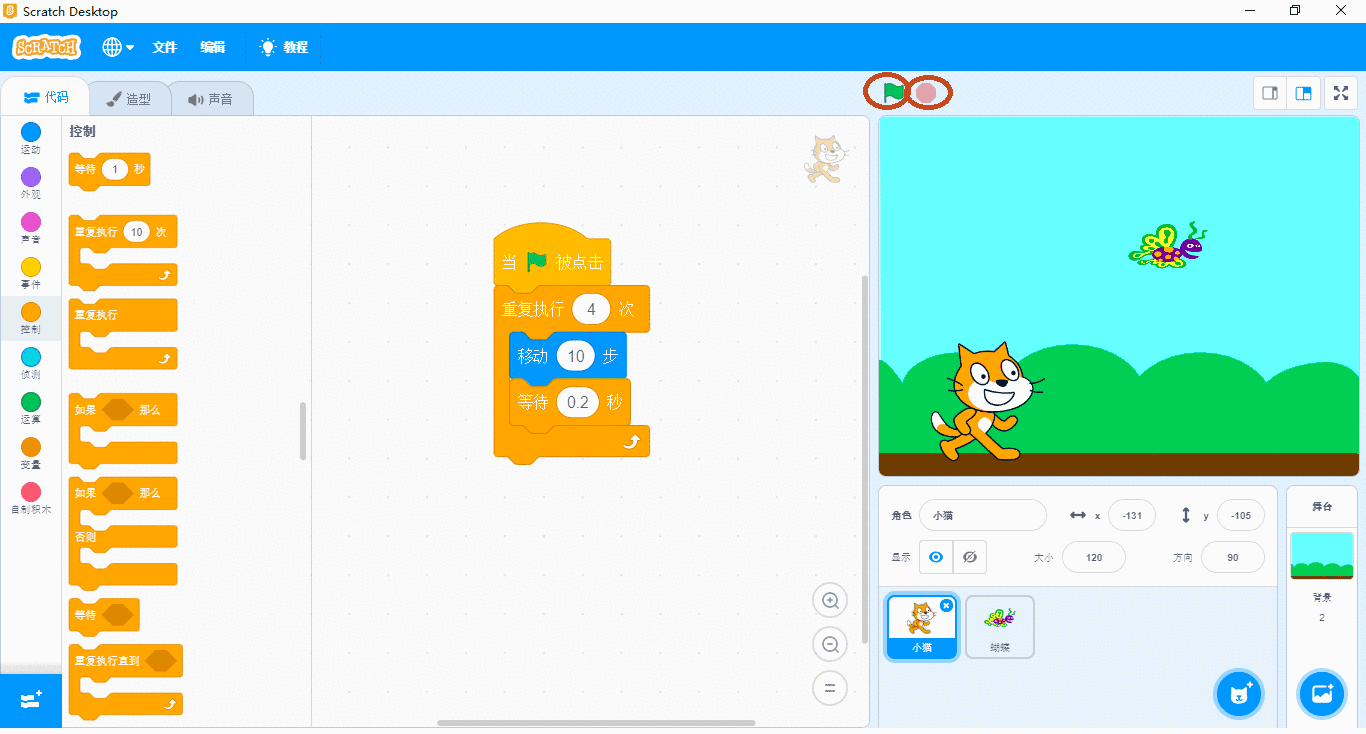Open the choose a backdrop button

pos(1322,694)
